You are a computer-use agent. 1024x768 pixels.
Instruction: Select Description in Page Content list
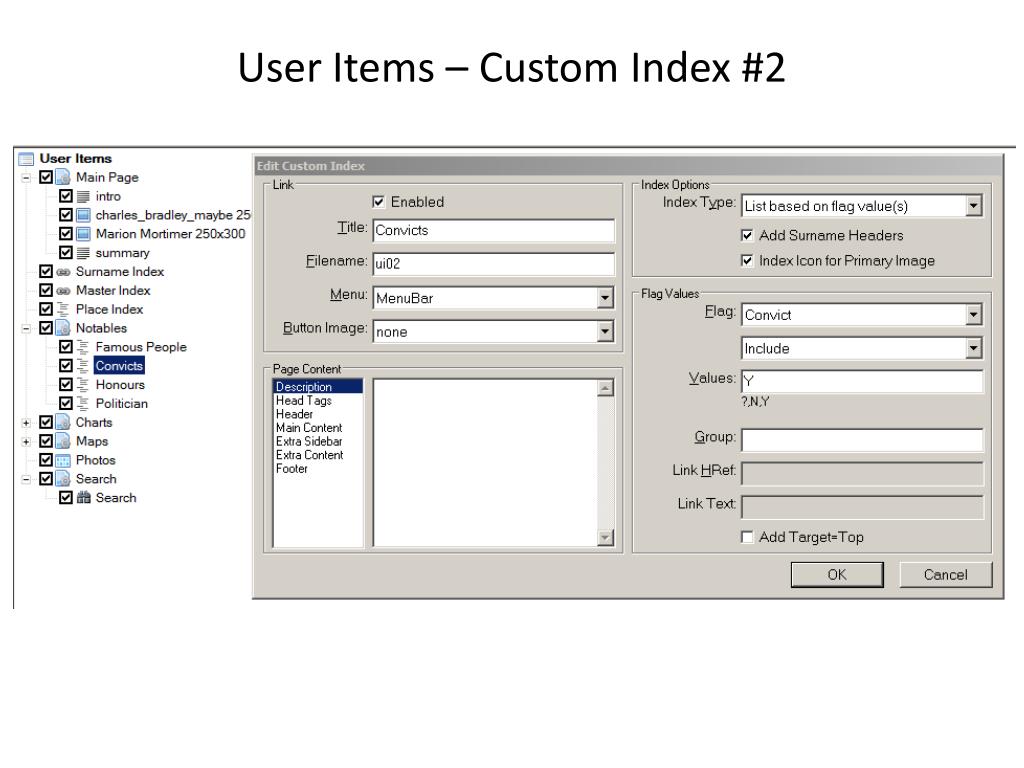(x=317, y=387)
